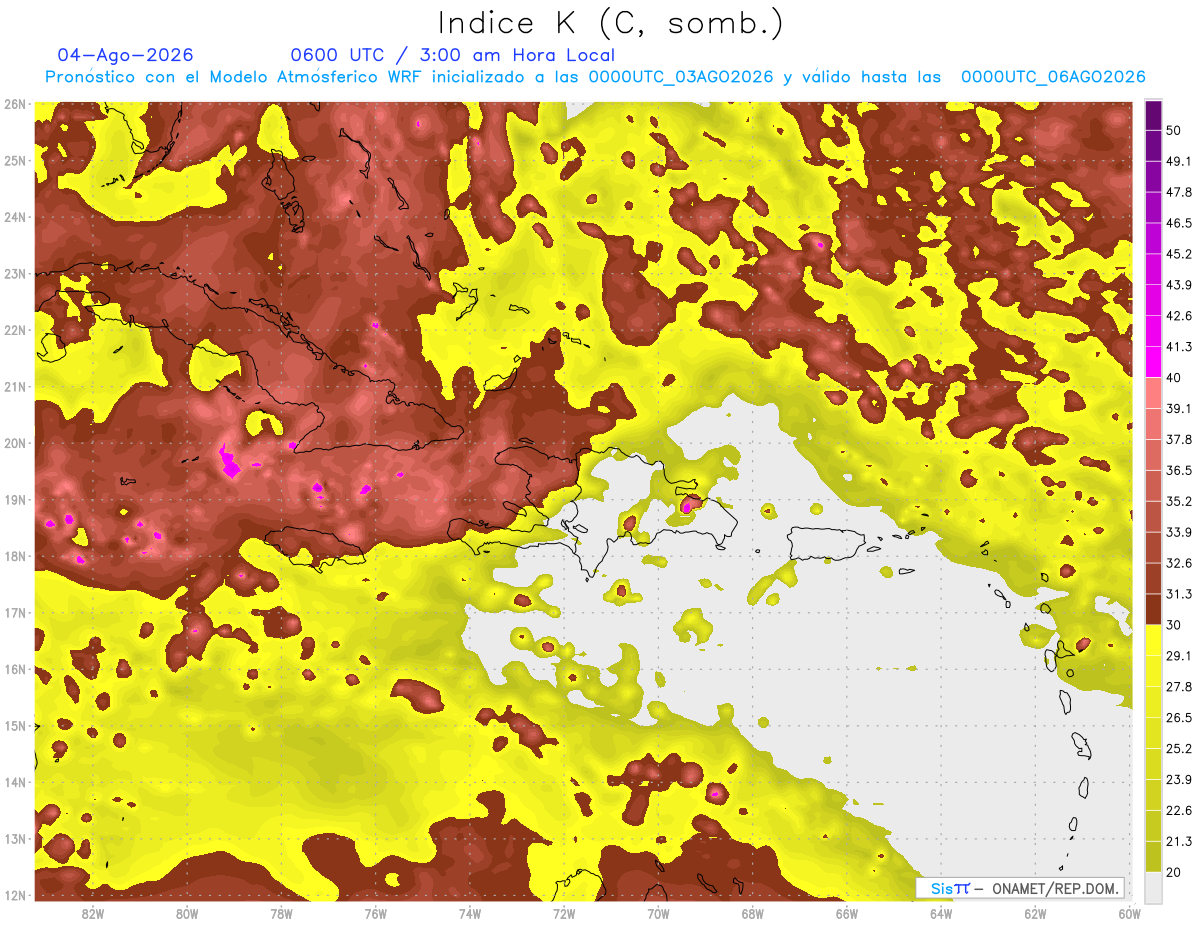Click the latitude label '22N'
The width and height of the screenshot is (1200, 927).
click(15, 330)
